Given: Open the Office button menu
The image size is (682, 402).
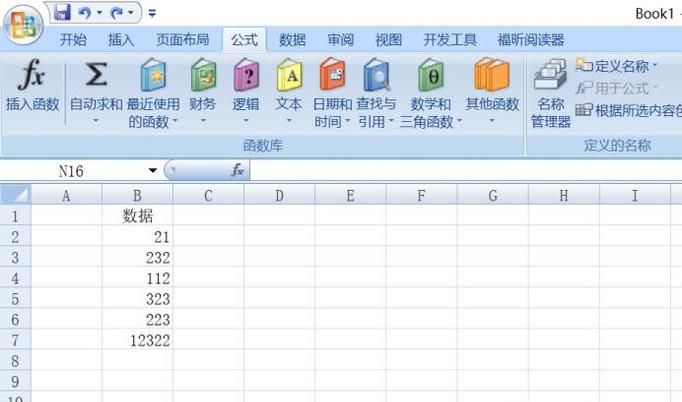Looking at the screenshot, I should (x=23, y=24).
